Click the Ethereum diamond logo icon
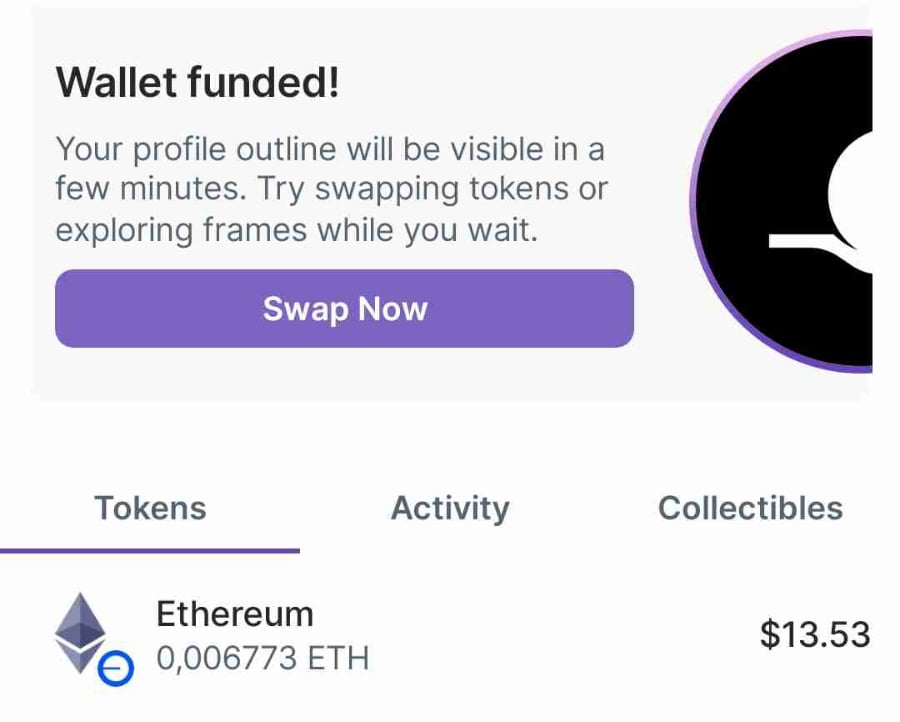Viewport: 900px width, 722px height. tap(80, 632)
